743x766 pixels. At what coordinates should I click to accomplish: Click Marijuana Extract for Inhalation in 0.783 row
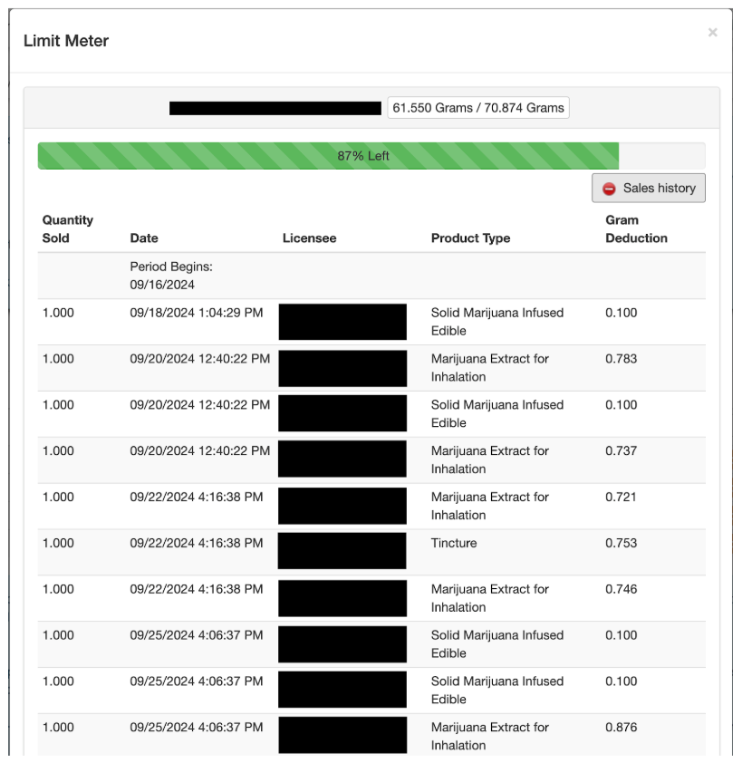(489, 367)
